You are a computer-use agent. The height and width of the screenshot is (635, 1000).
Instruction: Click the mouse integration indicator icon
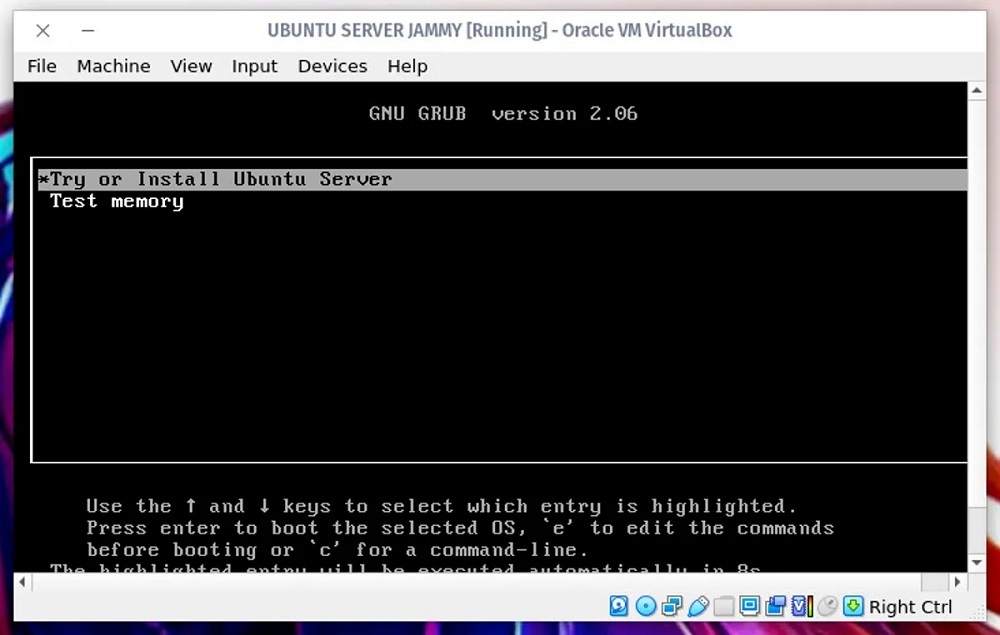(828, 606)
